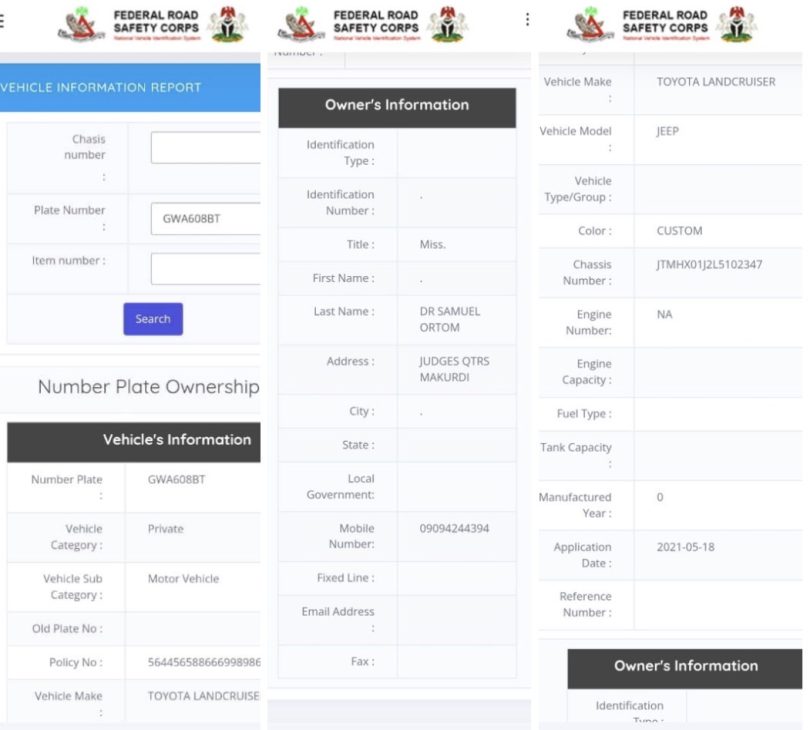The image size is (810, 730).
Task: Open the hamburger menu icon at far left
Action: (x=2, y=21)
